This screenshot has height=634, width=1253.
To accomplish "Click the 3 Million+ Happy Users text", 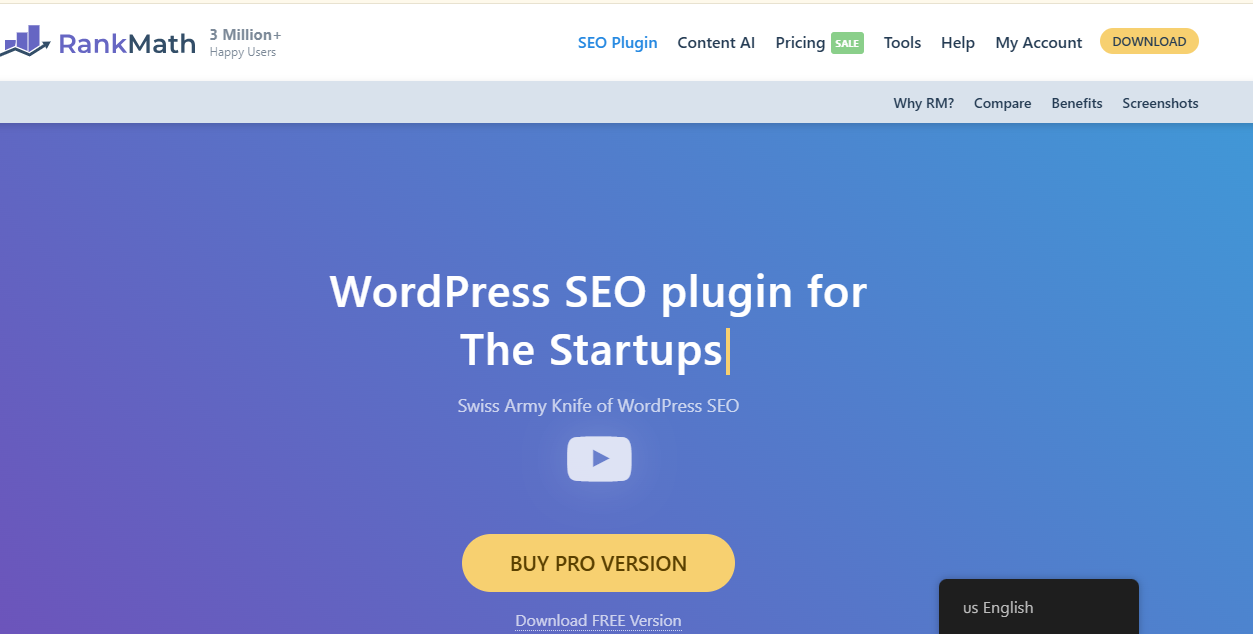I will pos(245,42).
